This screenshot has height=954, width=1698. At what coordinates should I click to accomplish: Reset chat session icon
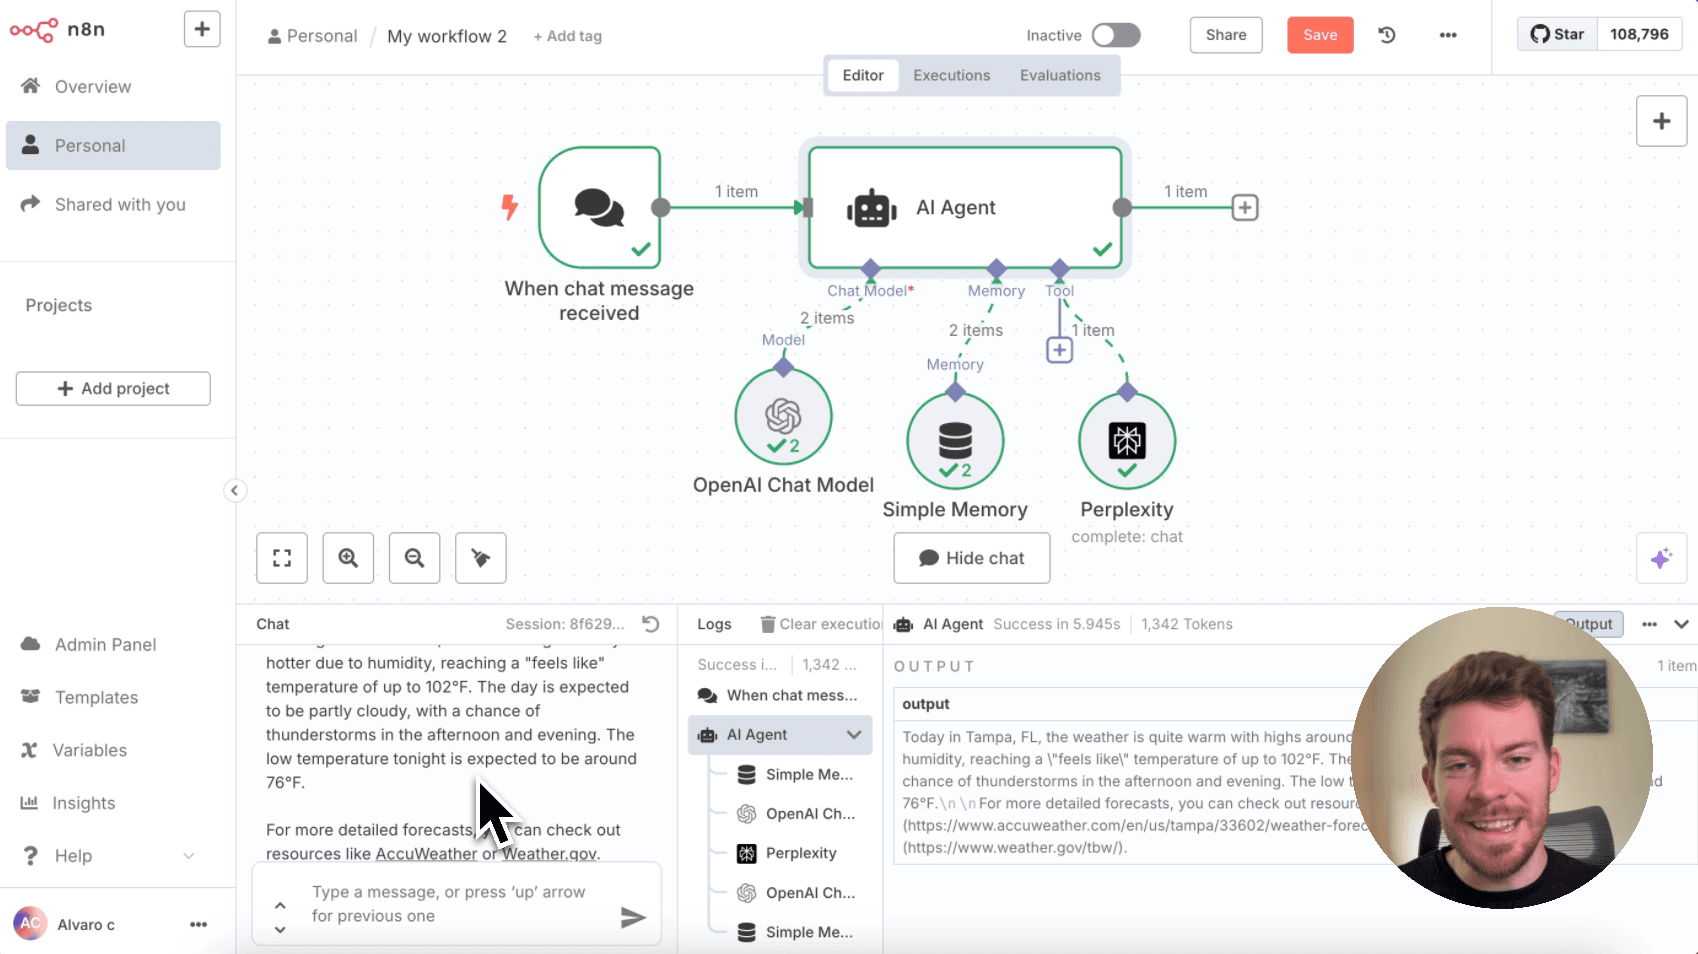pyautogui.click(x=650, y=624)
